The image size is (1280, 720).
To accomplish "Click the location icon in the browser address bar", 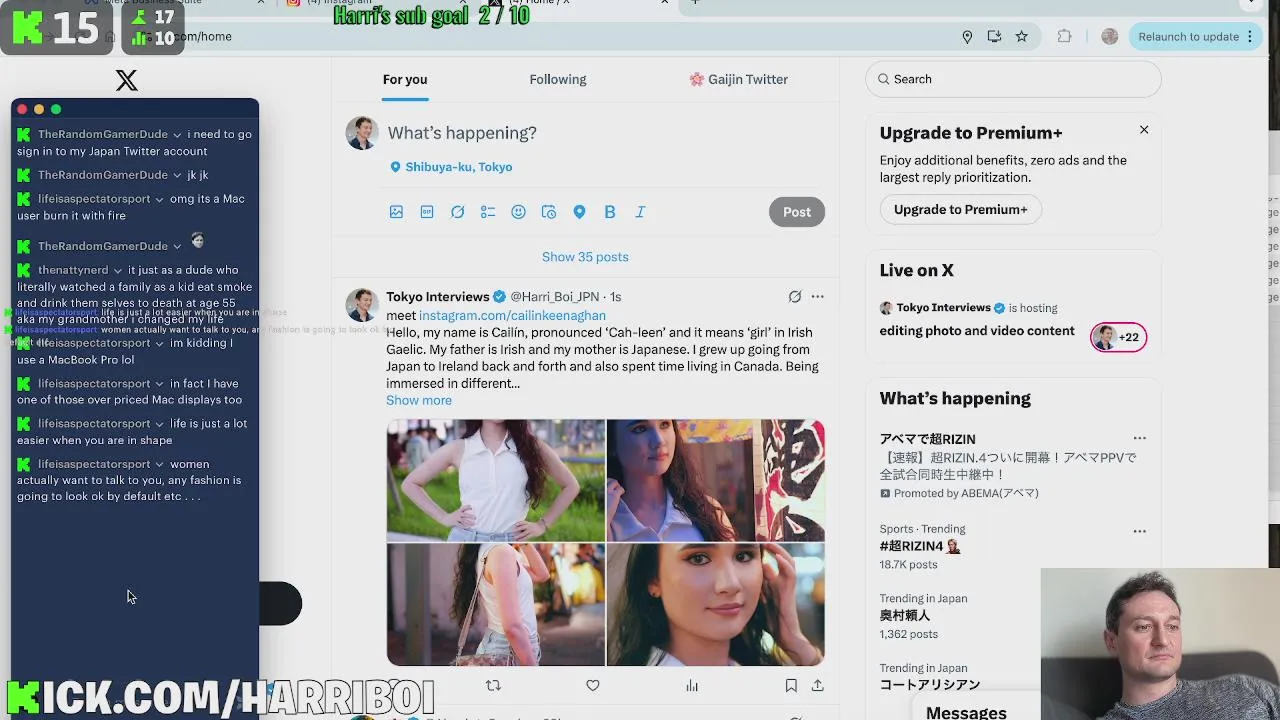I will point(967,37).
